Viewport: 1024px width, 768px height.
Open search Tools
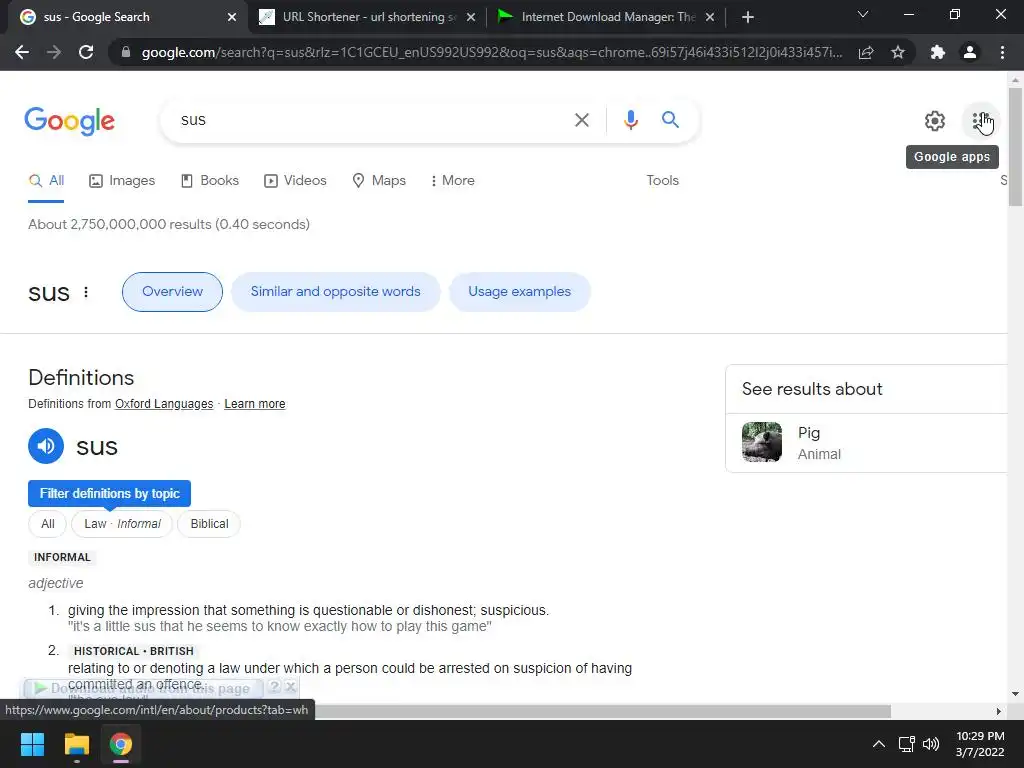662,180
